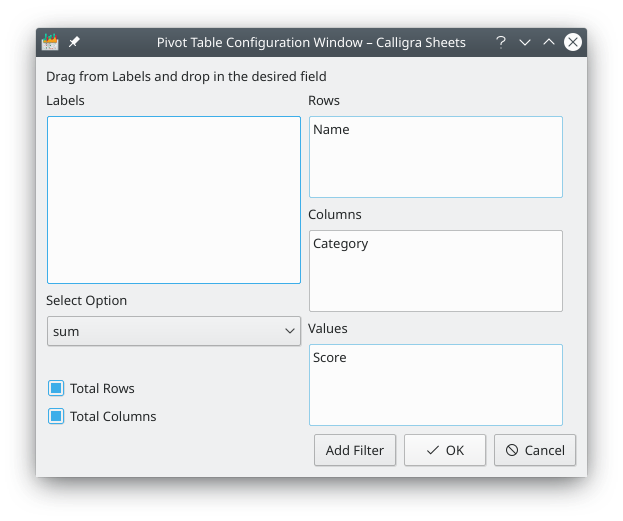623x521 pixels.
Task: Select the Name item in Rows
Action: tap(331, 130)
